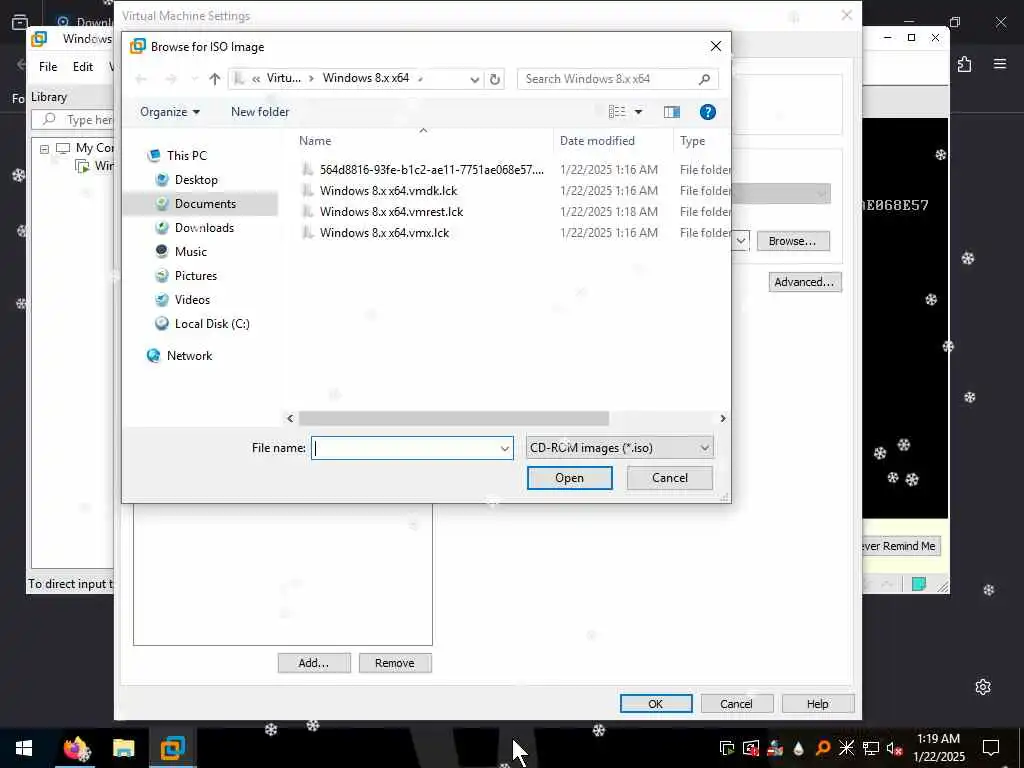Image resolution: width=1024 pixels, height=768 pixels.
Task: Cancel the Browse for ISO Image dialog
Action: click(670, 478)
